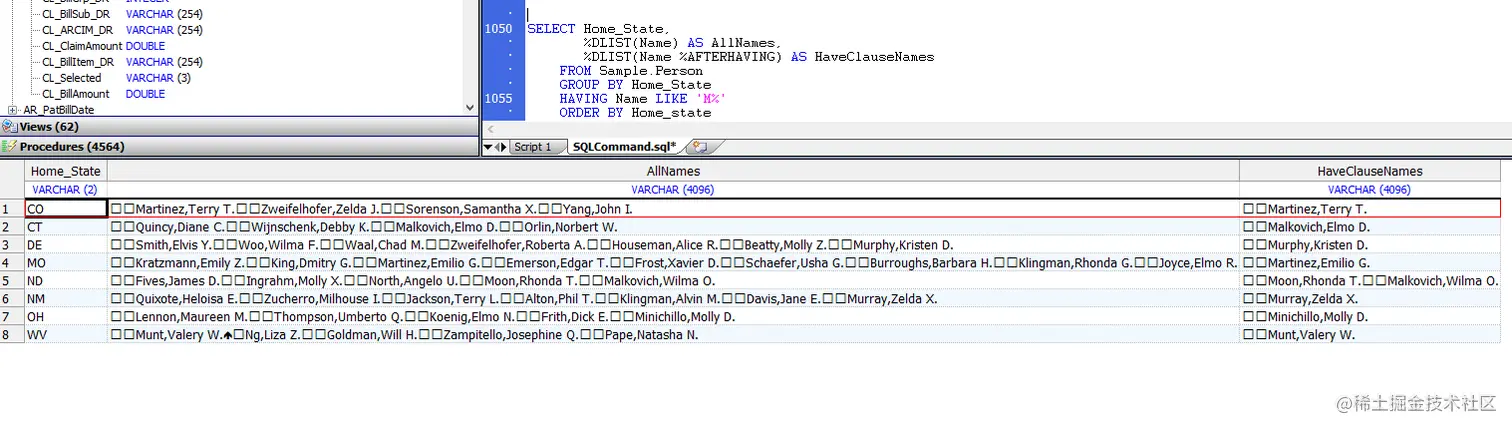Select result row number 4
1512x429 pixels.
click(12, 263)
